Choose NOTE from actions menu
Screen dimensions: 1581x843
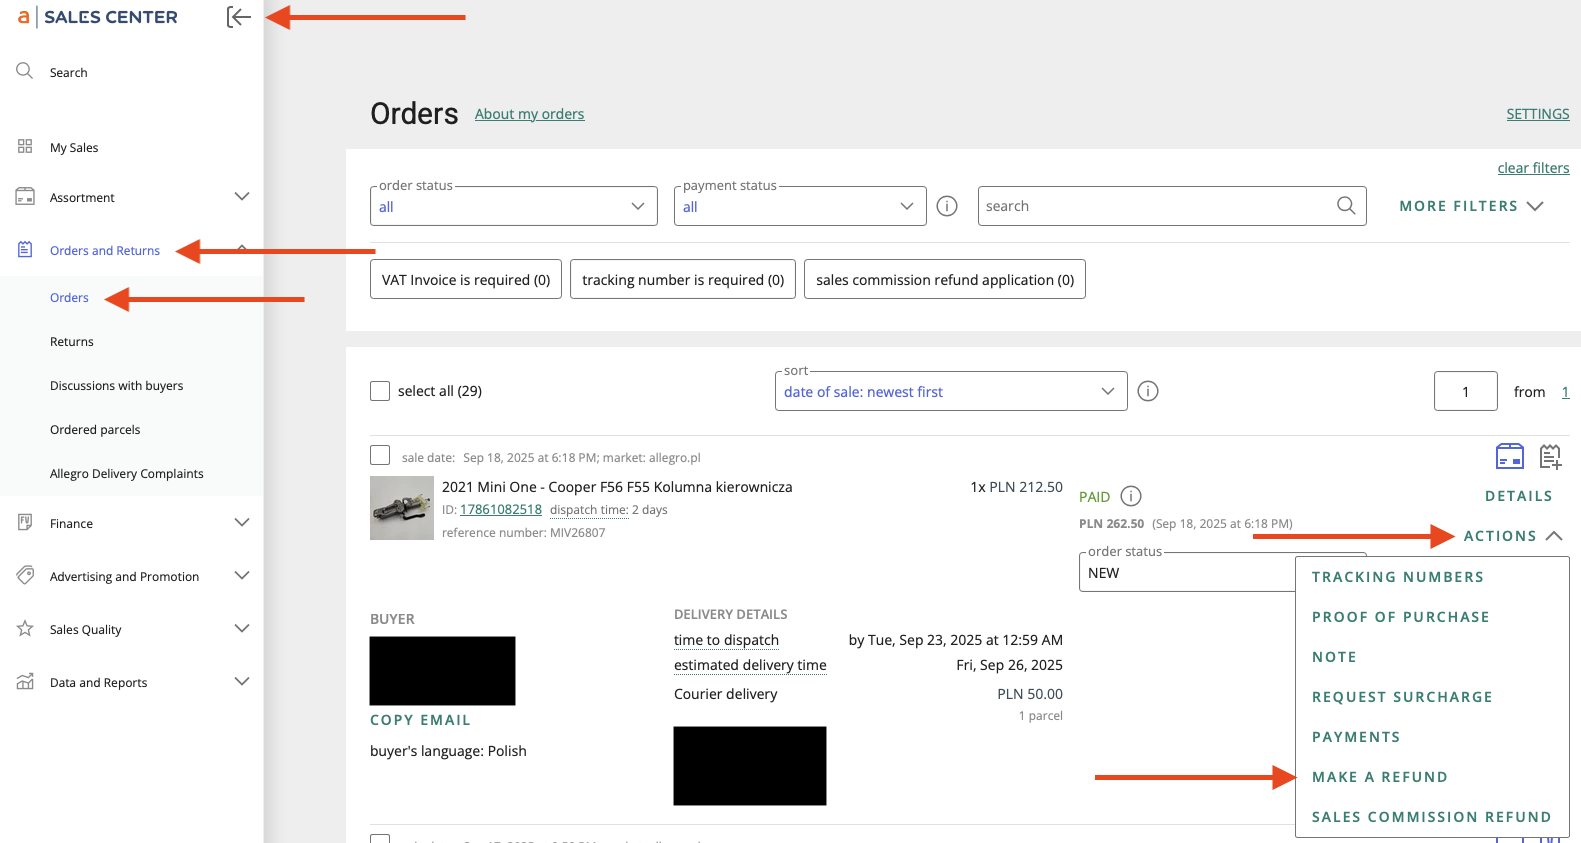(1334, 657)
